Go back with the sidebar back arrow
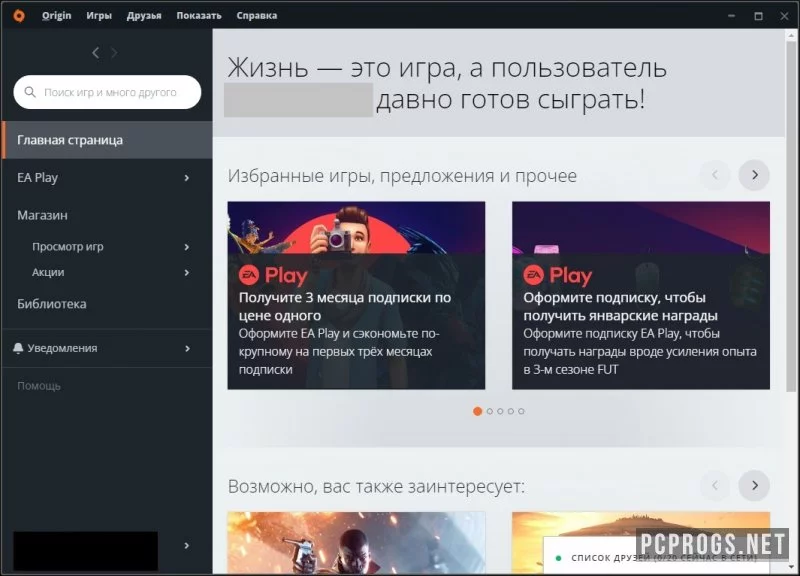Screen dimensions: 800x576 pos(95,53)
